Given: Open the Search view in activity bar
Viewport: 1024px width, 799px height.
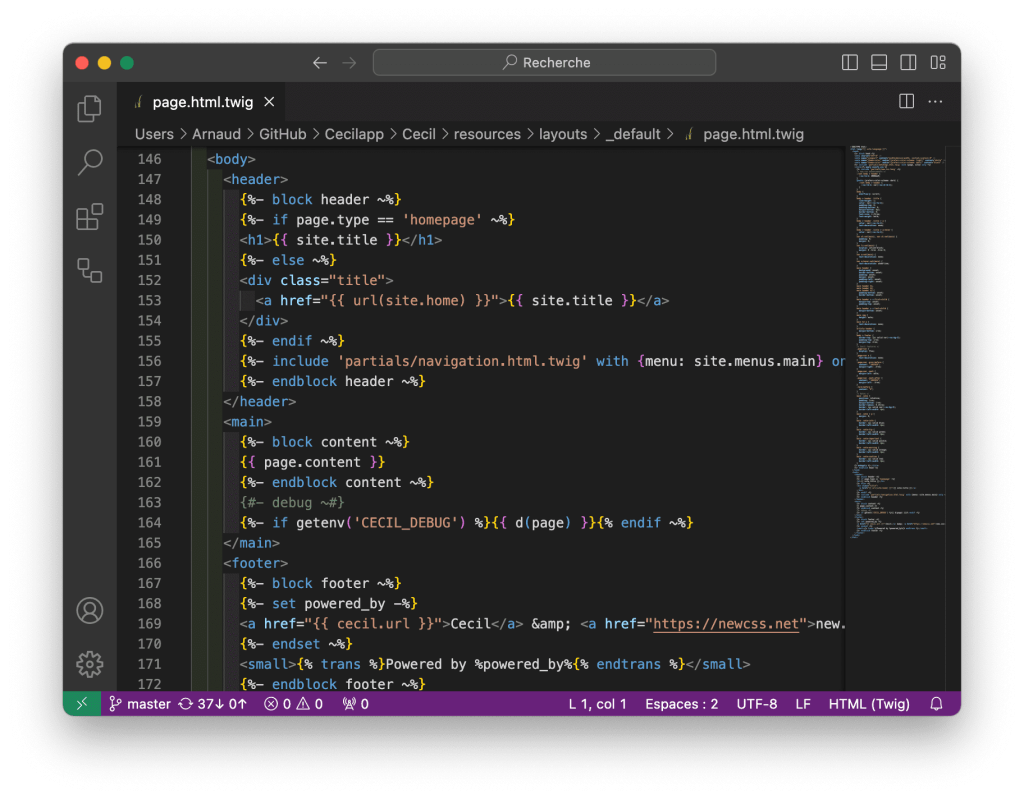Looking at the screenshot, I should [90, 162].
